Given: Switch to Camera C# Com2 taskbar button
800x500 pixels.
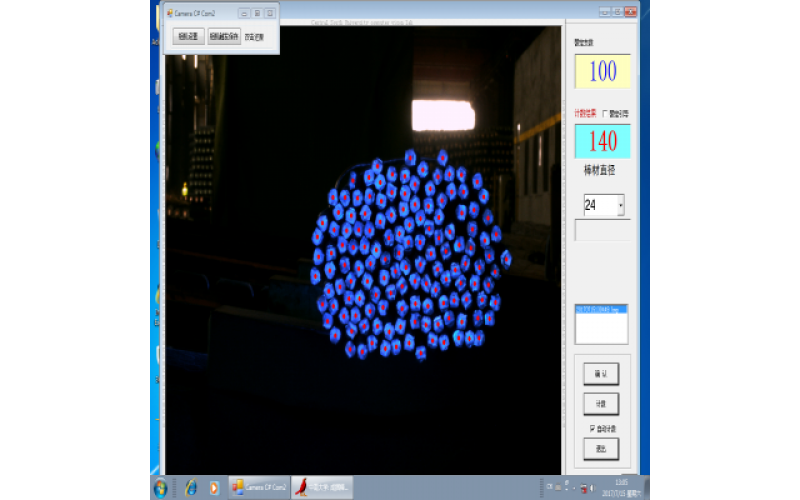Looking at the screenshot, I should 259,488.
